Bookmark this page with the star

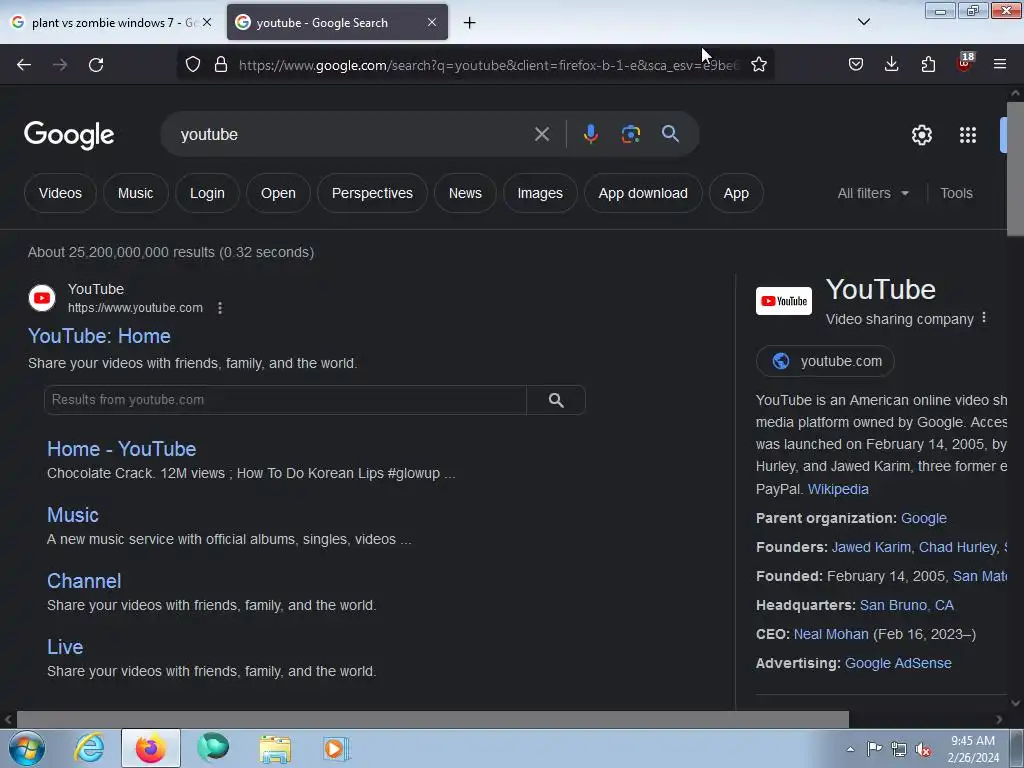pyautogui.click(x=758, y=64)
